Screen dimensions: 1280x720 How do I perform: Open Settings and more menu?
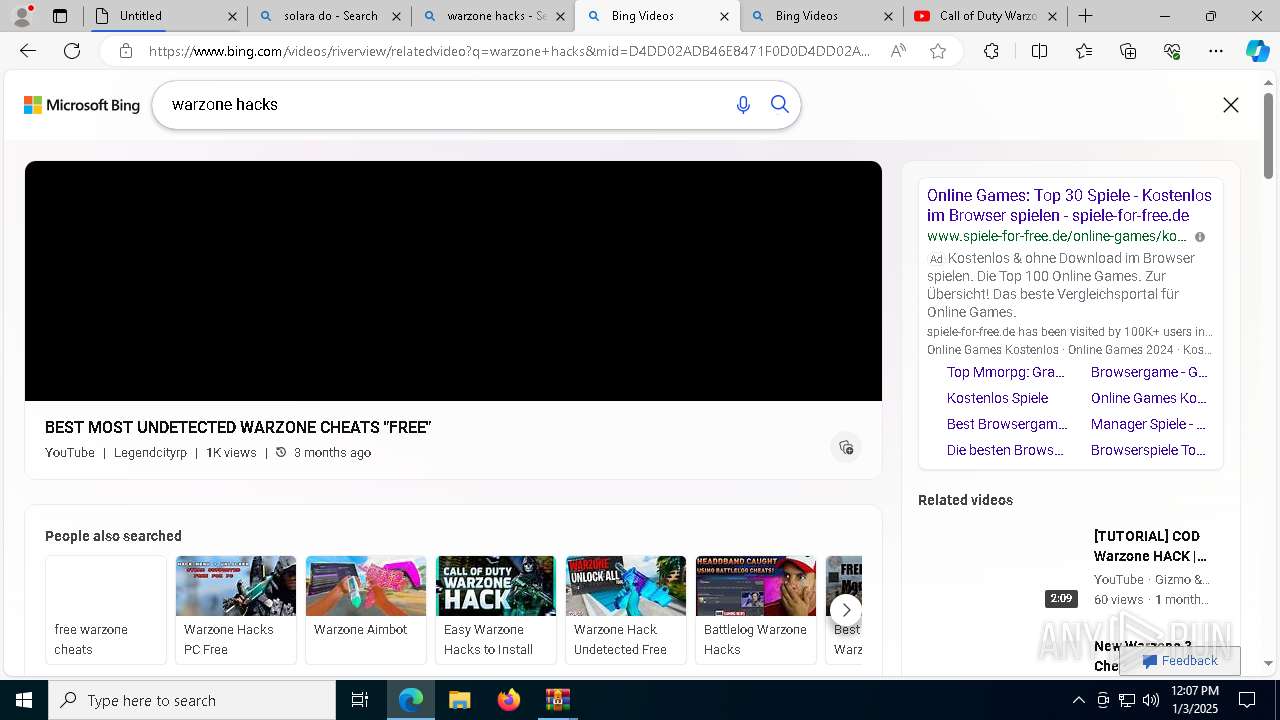(x=1216, y=51)
